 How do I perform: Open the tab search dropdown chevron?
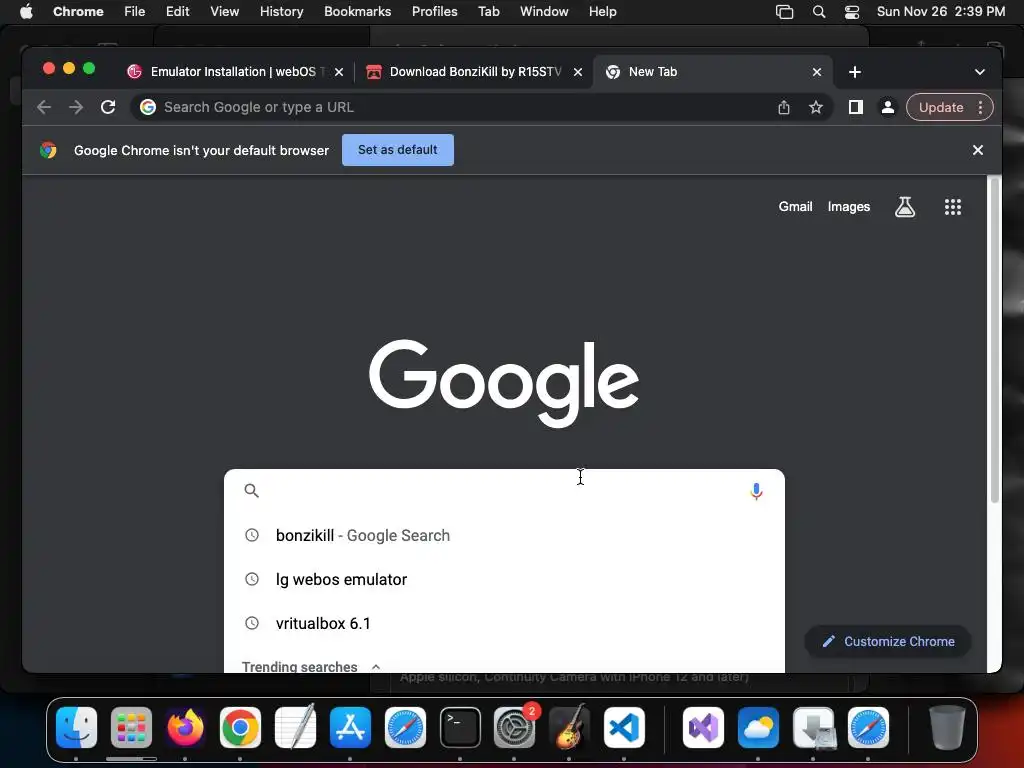point(980,72)
